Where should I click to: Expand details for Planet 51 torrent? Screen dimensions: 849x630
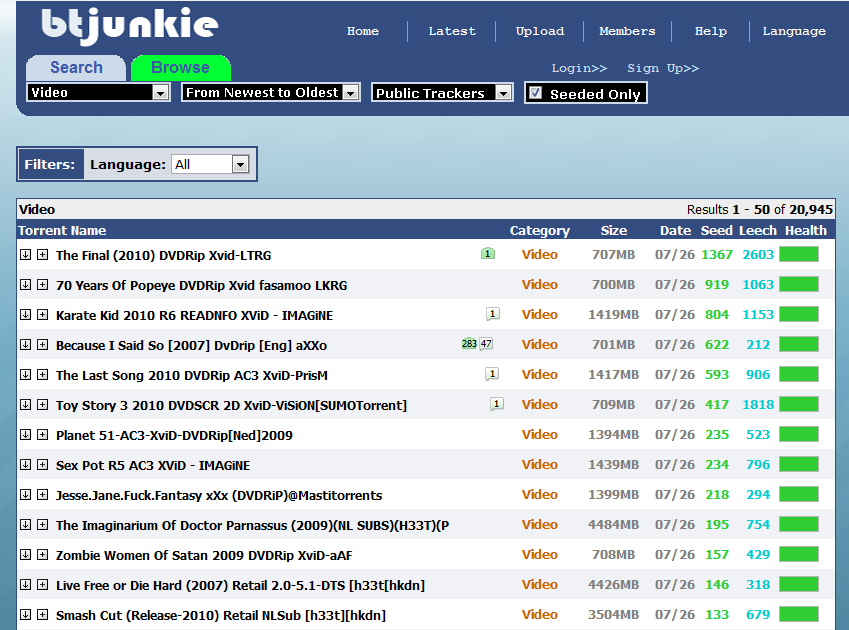click(x=42, y=435)
